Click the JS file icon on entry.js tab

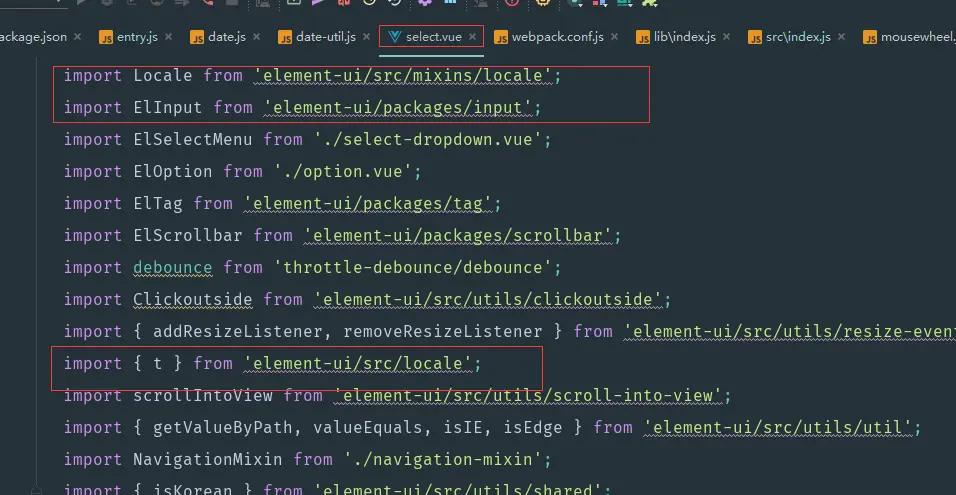click(106, 38)
